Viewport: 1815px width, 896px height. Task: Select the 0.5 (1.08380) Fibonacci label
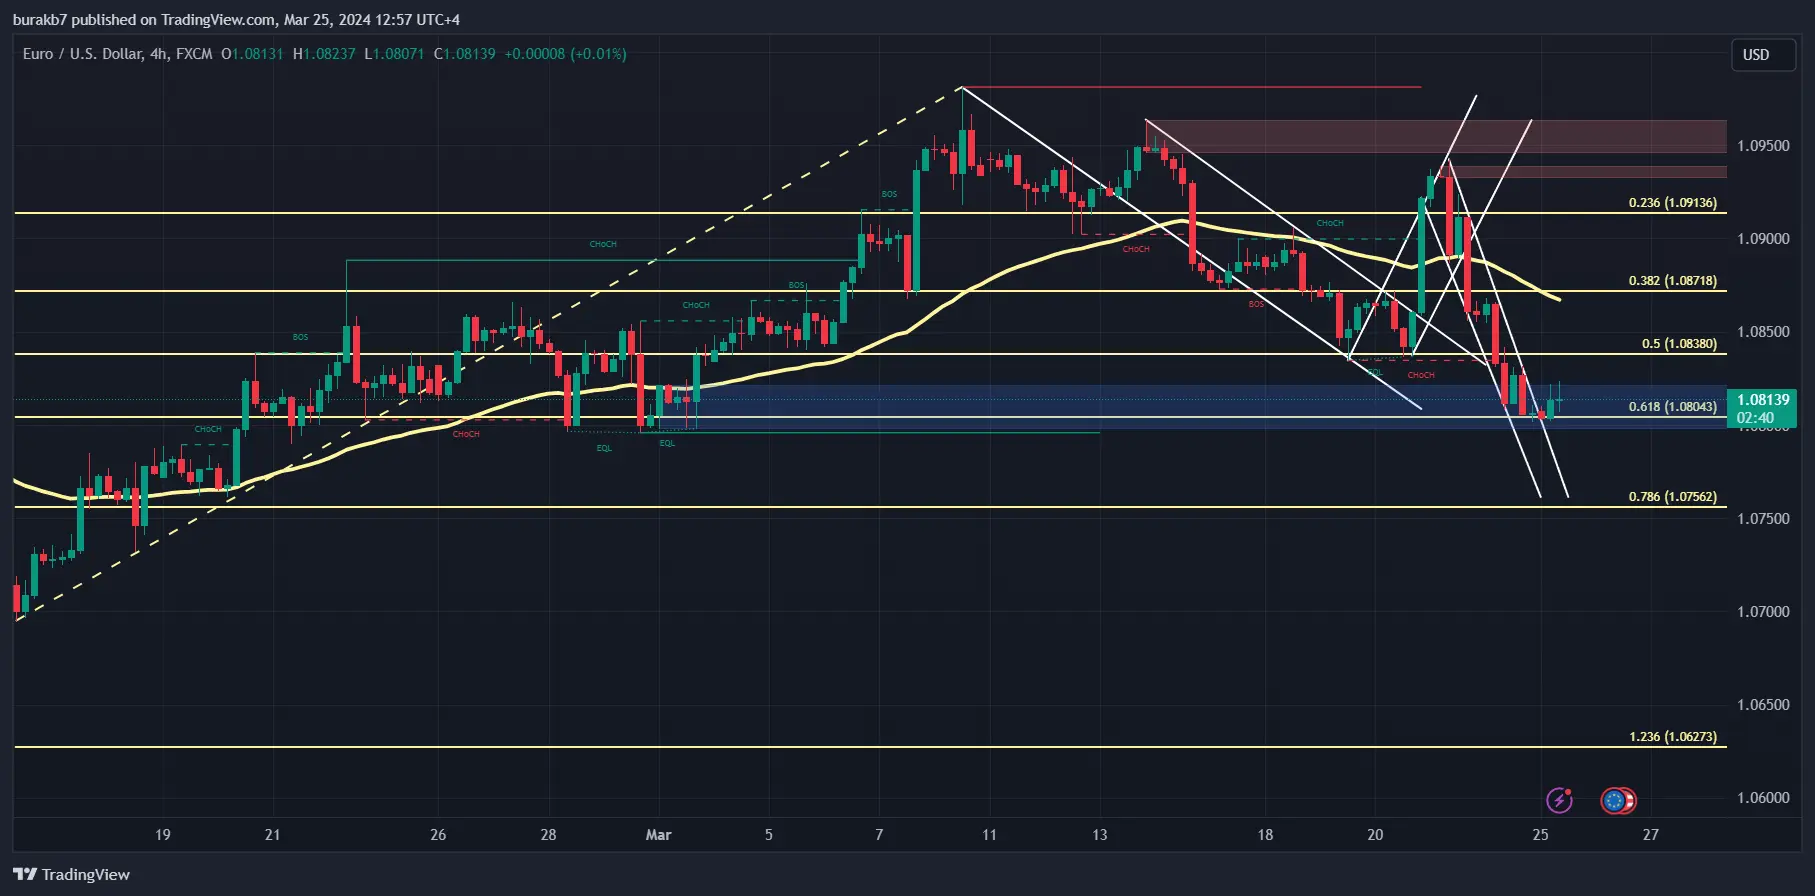1679,344
